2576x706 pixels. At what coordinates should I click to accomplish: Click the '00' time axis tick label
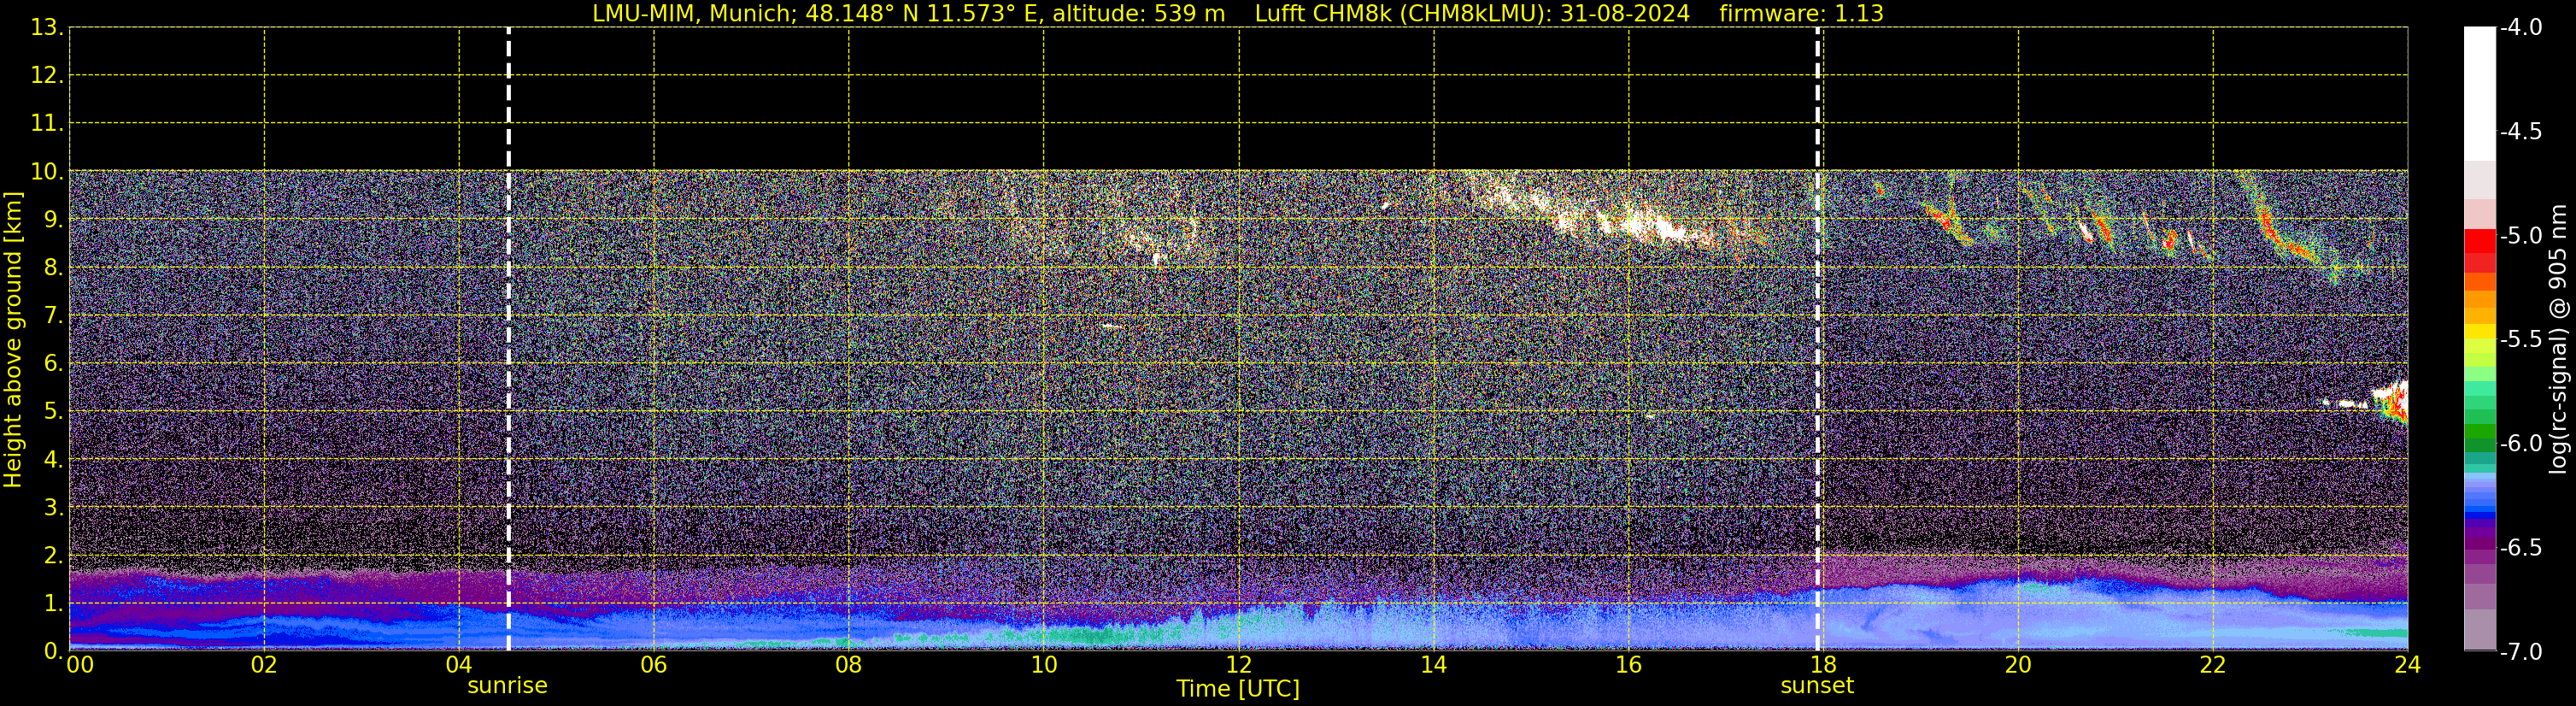tap(80, 665)
